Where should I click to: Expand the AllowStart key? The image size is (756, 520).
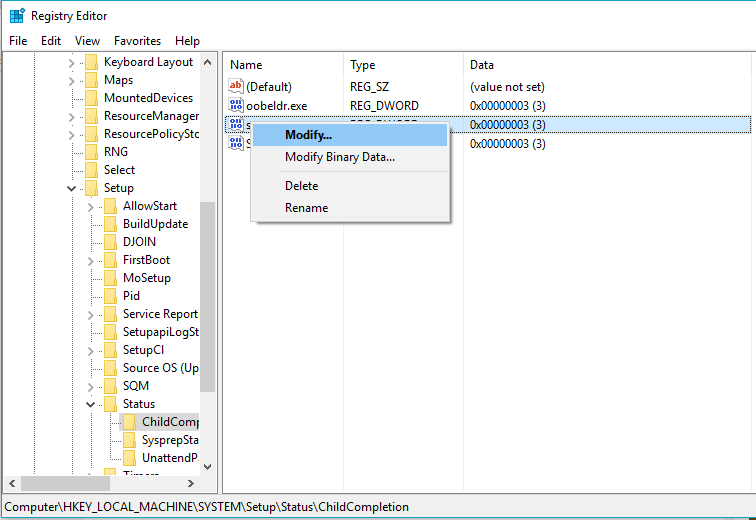click(x=90, y=206)
